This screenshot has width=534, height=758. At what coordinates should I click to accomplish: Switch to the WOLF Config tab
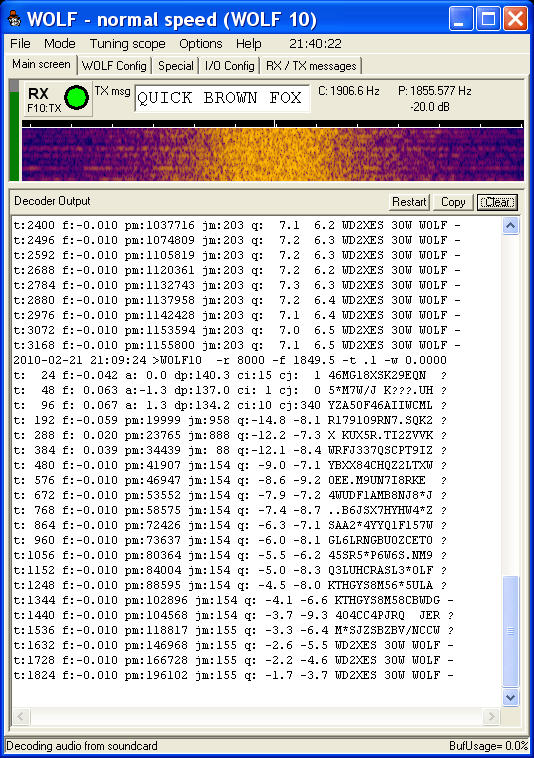[114, 66]
